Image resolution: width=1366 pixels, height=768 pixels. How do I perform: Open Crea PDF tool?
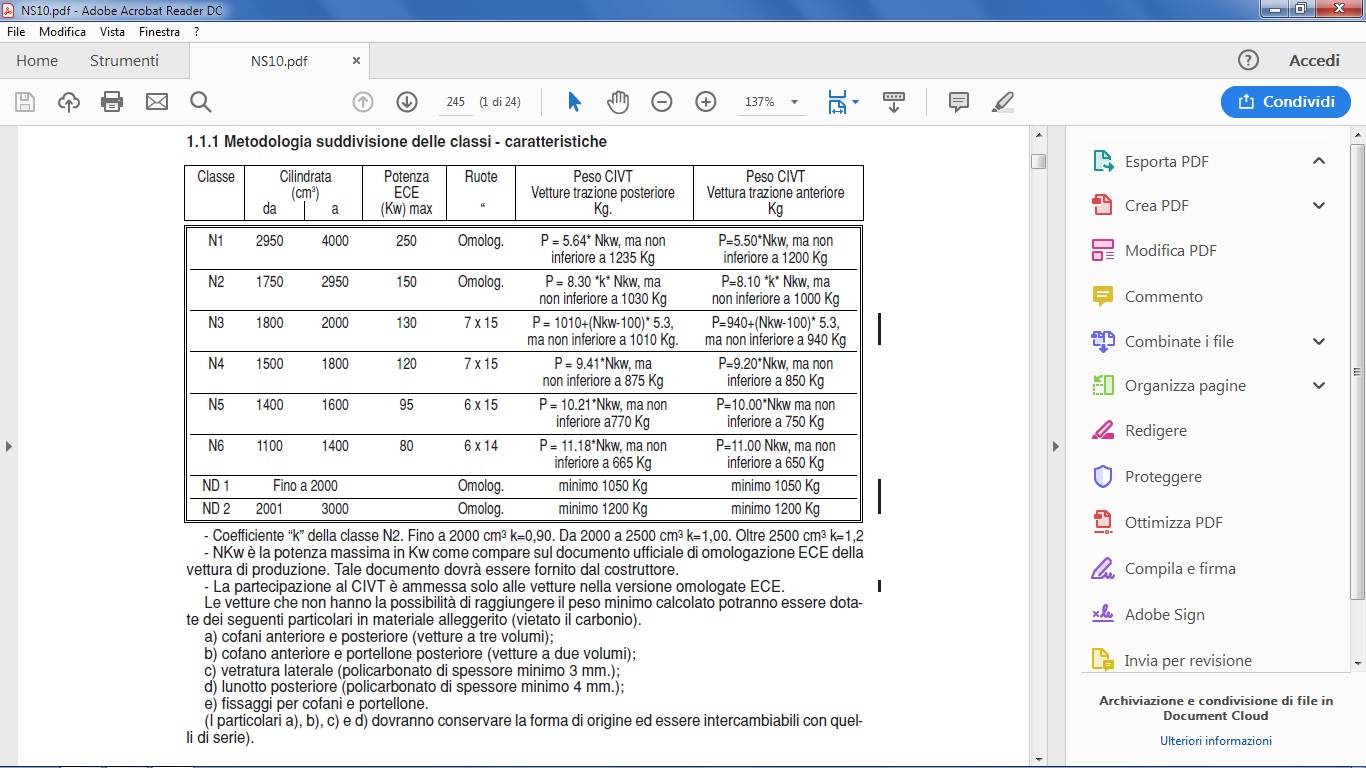pos(1156,206)
